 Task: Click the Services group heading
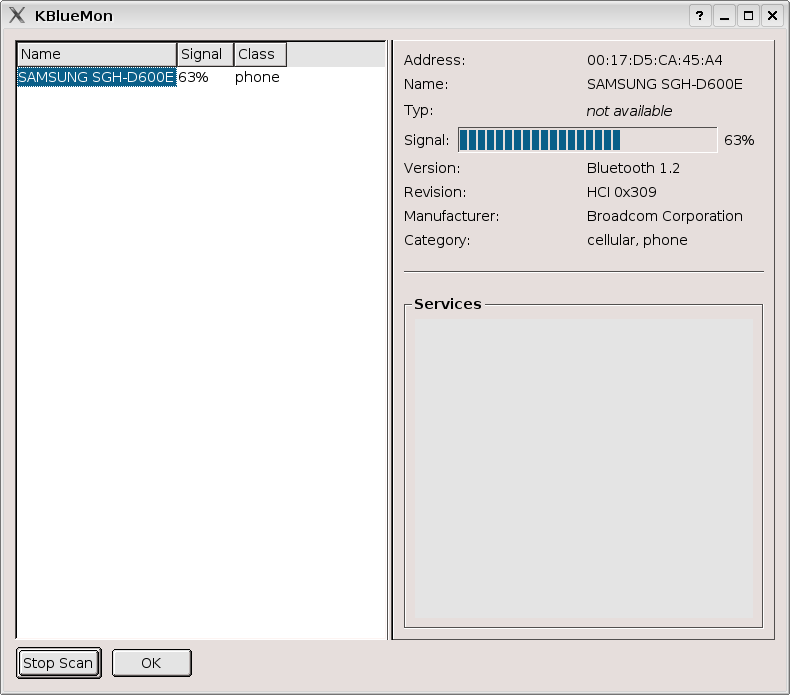point(447,304)
